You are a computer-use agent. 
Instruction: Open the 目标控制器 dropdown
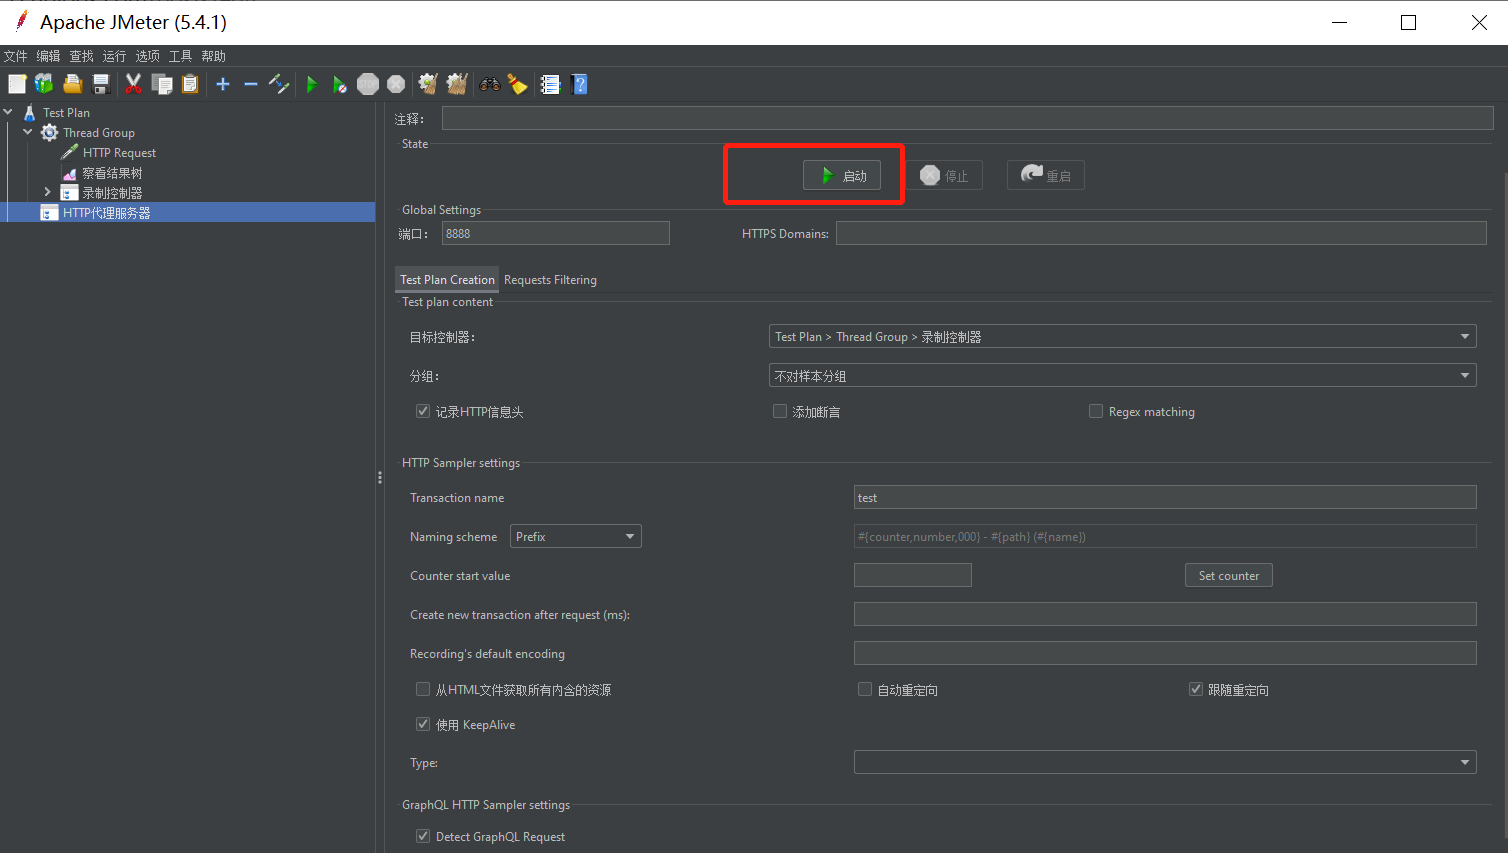click(x=1123, y=336)
